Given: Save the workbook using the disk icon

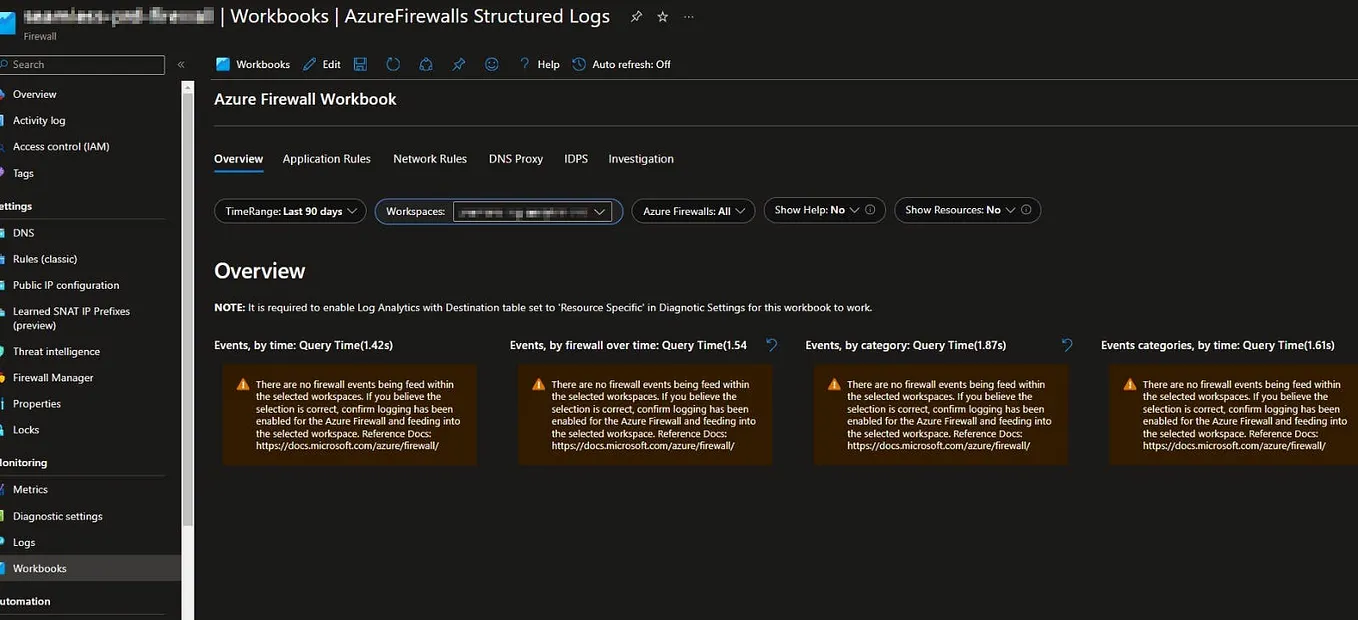Looking at the screenshot, I should click(360, 63).
